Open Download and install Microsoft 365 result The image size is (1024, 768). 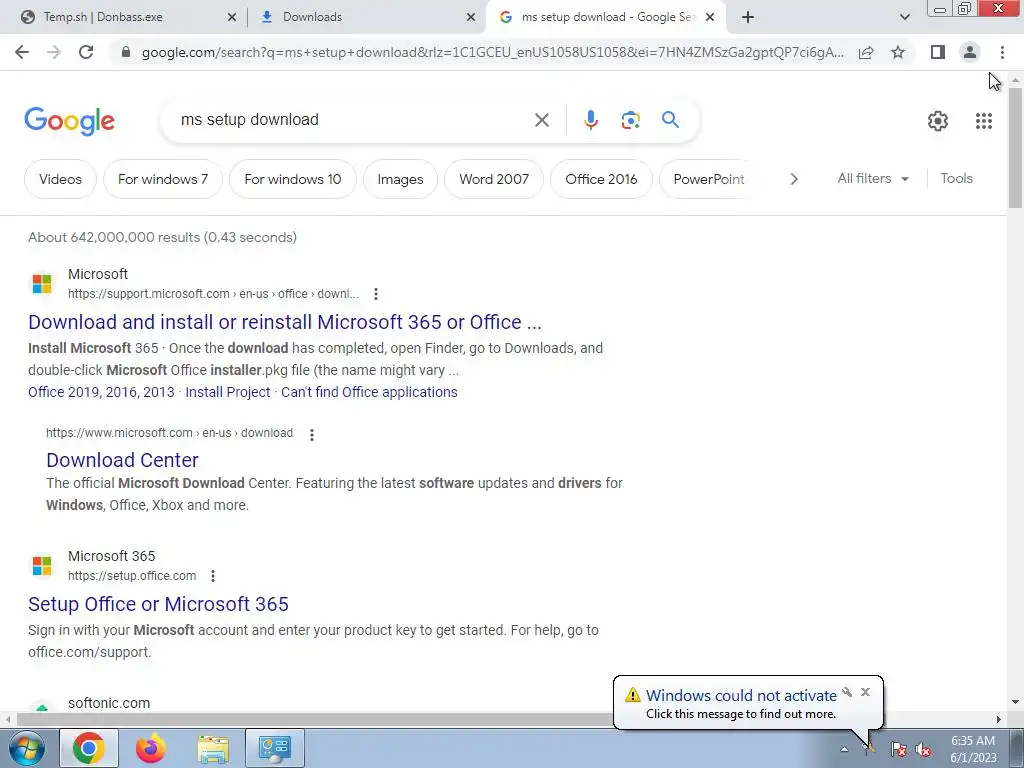(x=285, y=322)
